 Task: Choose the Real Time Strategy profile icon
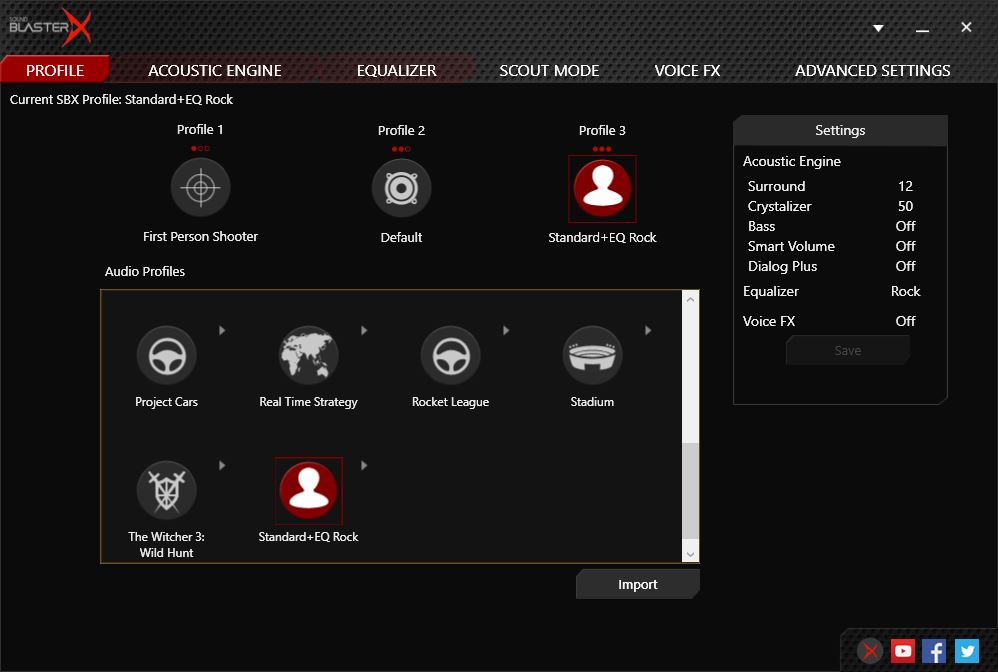(x=308, y=354)
